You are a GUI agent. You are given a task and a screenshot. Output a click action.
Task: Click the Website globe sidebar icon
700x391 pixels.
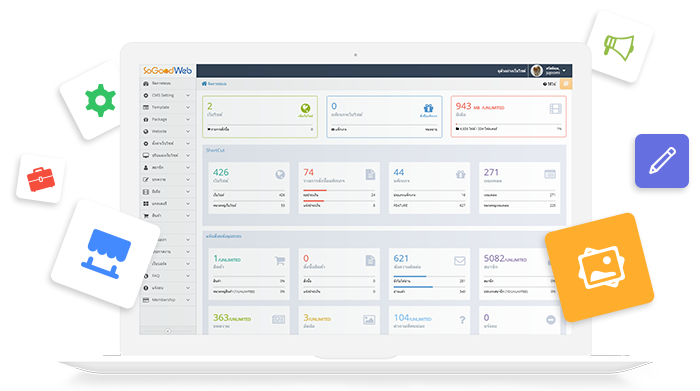[x=146, y=131]
